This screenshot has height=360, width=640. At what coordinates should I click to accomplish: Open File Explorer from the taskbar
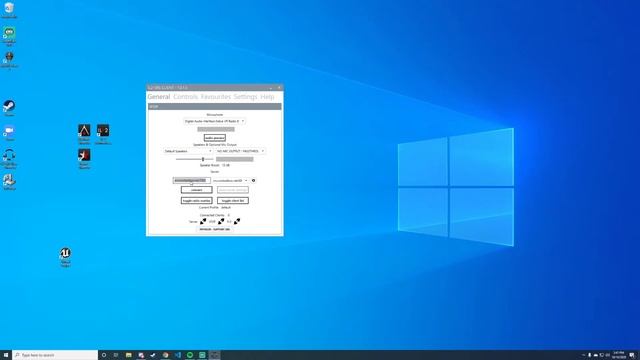pos(129,355)
